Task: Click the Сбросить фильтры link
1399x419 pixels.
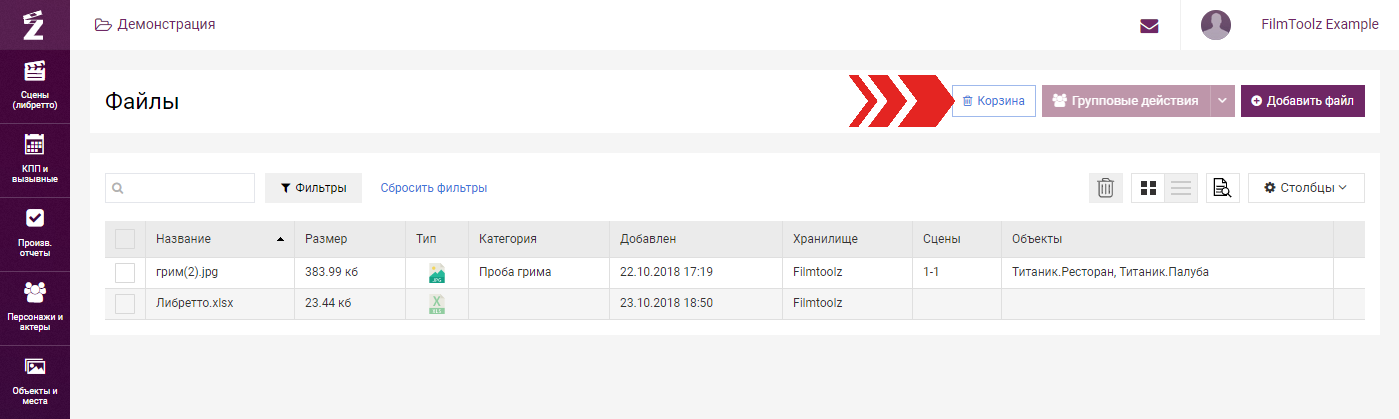Action: (433, 188)
